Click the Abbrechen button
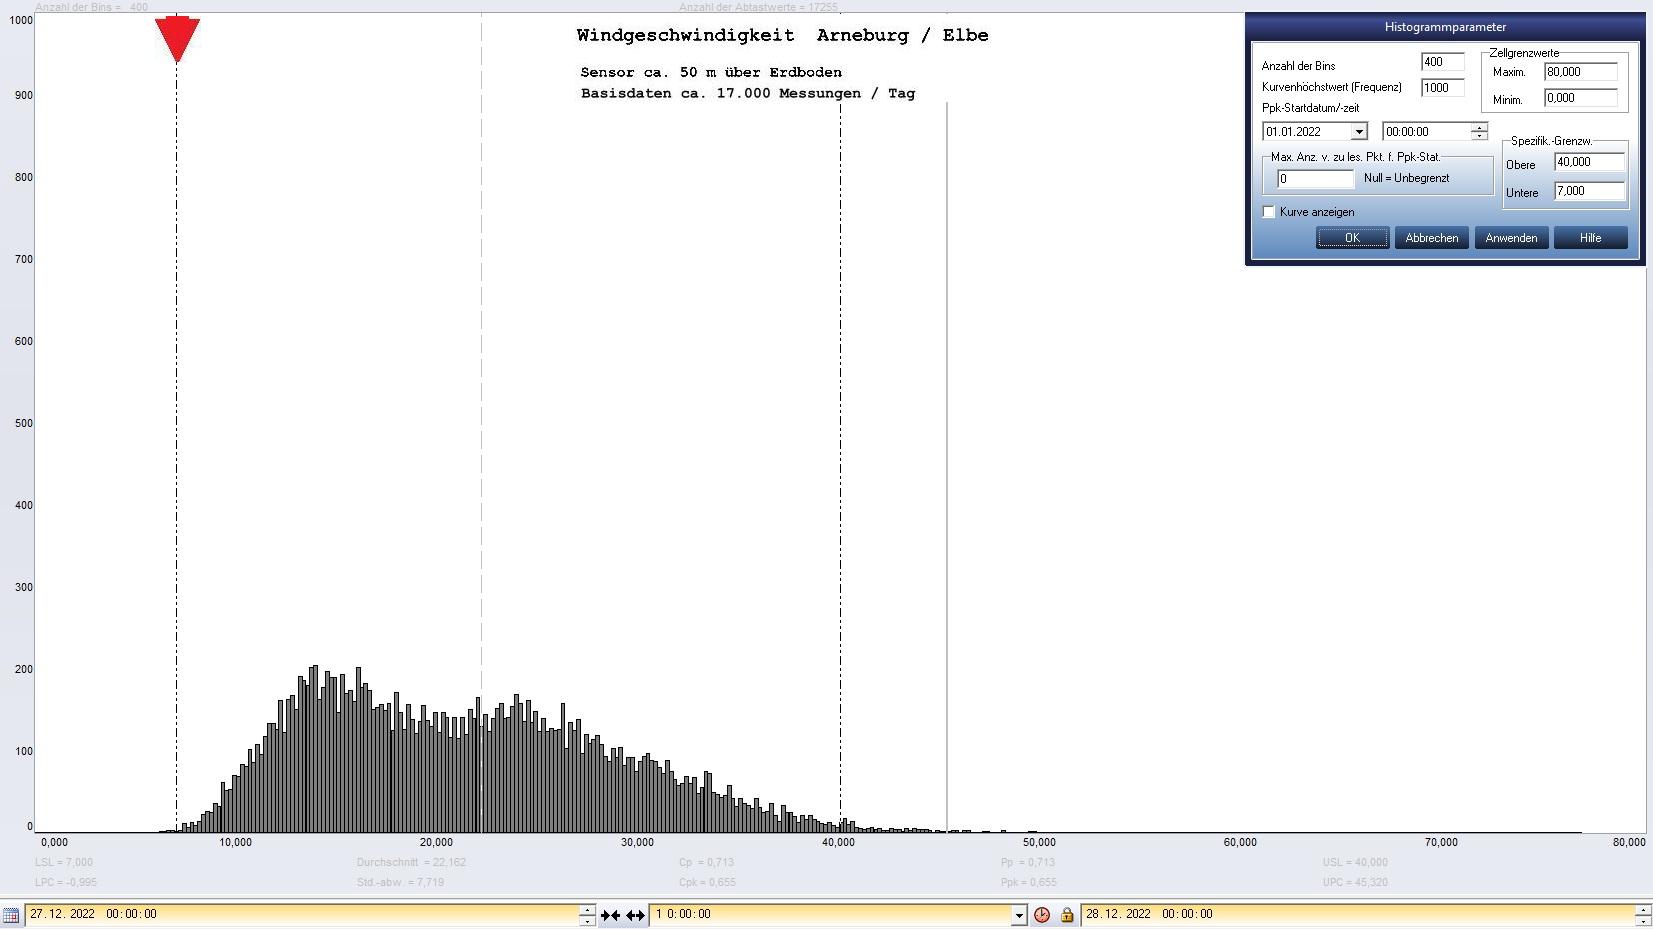Viewport: 1653px width, 929px height. 1431,238
